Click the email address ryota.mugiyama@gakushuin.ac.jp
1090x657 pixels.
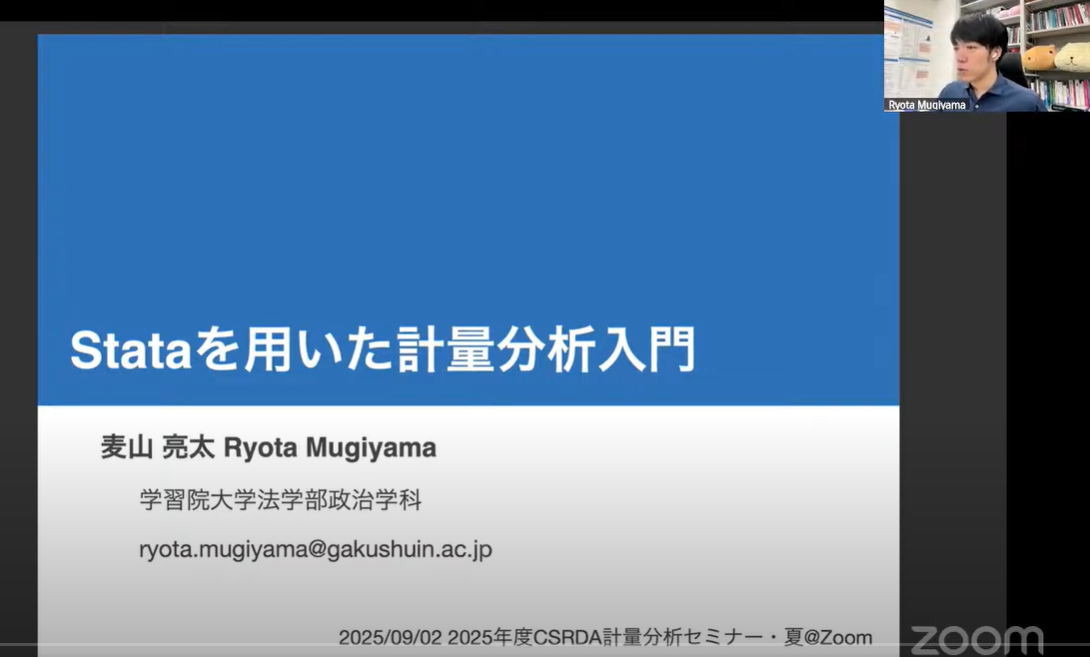tap(316, 548)
